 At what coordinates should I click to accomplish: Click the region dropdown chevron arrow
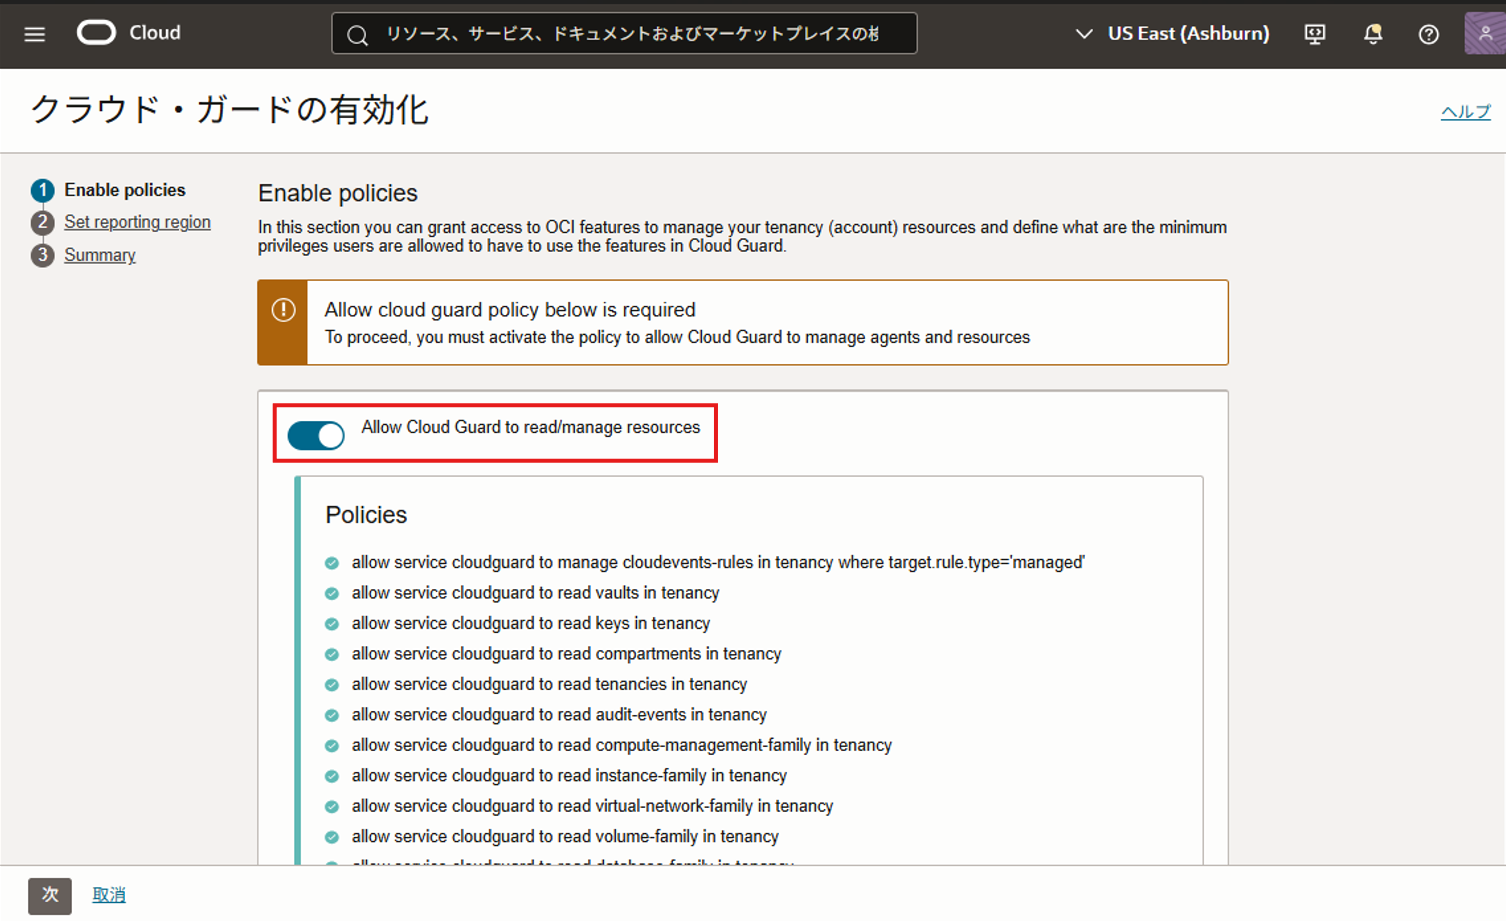pyautogui.click(x=1083, y=34)
